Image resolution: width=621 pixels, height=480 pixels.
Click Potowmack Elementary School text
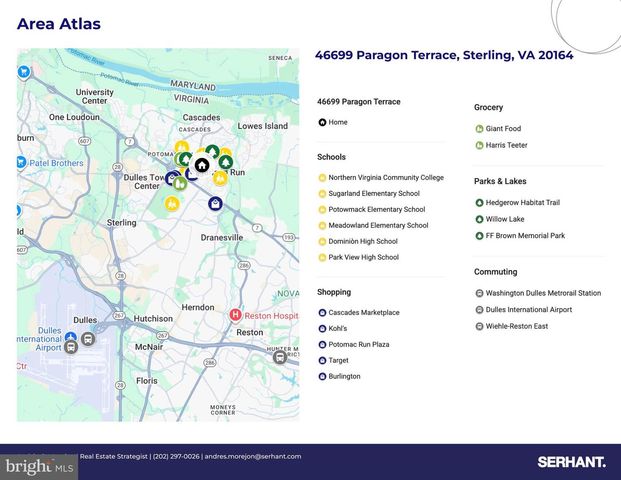[377, 209]
